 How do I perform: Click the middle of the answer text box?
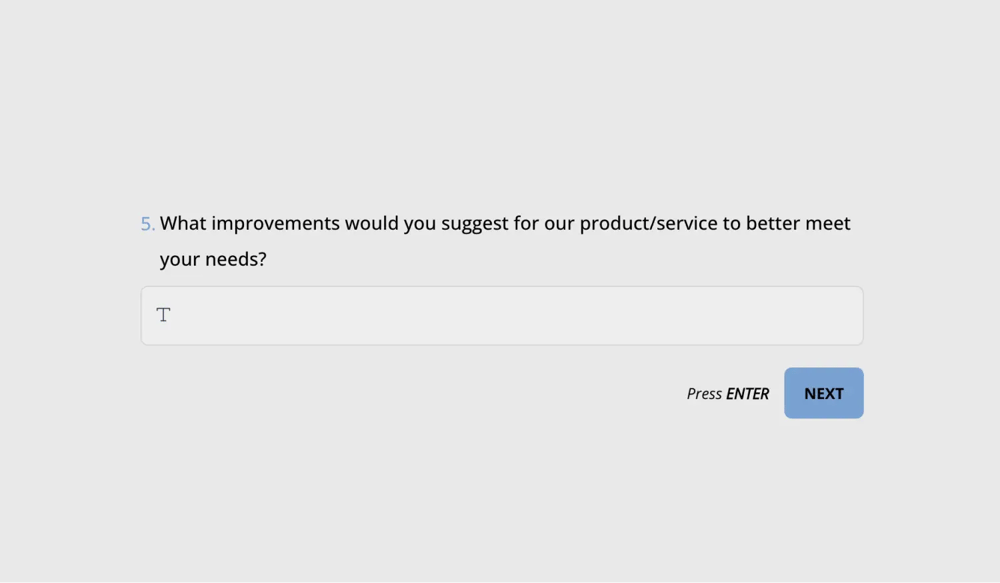[502, 316]
